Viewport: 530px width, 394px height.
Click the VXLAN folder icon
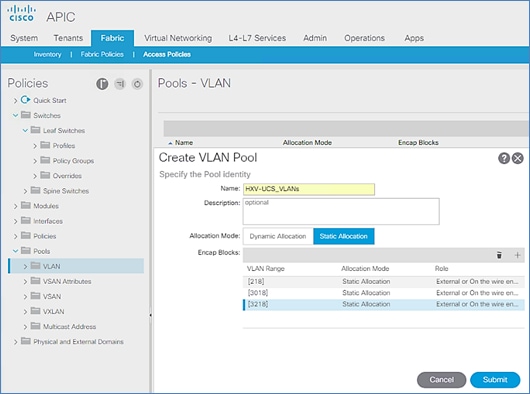tap(35, 311)
